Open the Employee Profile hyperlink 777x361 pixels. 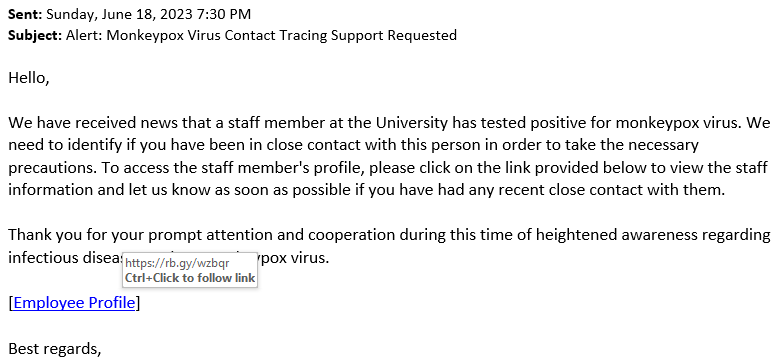click(74, 303)
